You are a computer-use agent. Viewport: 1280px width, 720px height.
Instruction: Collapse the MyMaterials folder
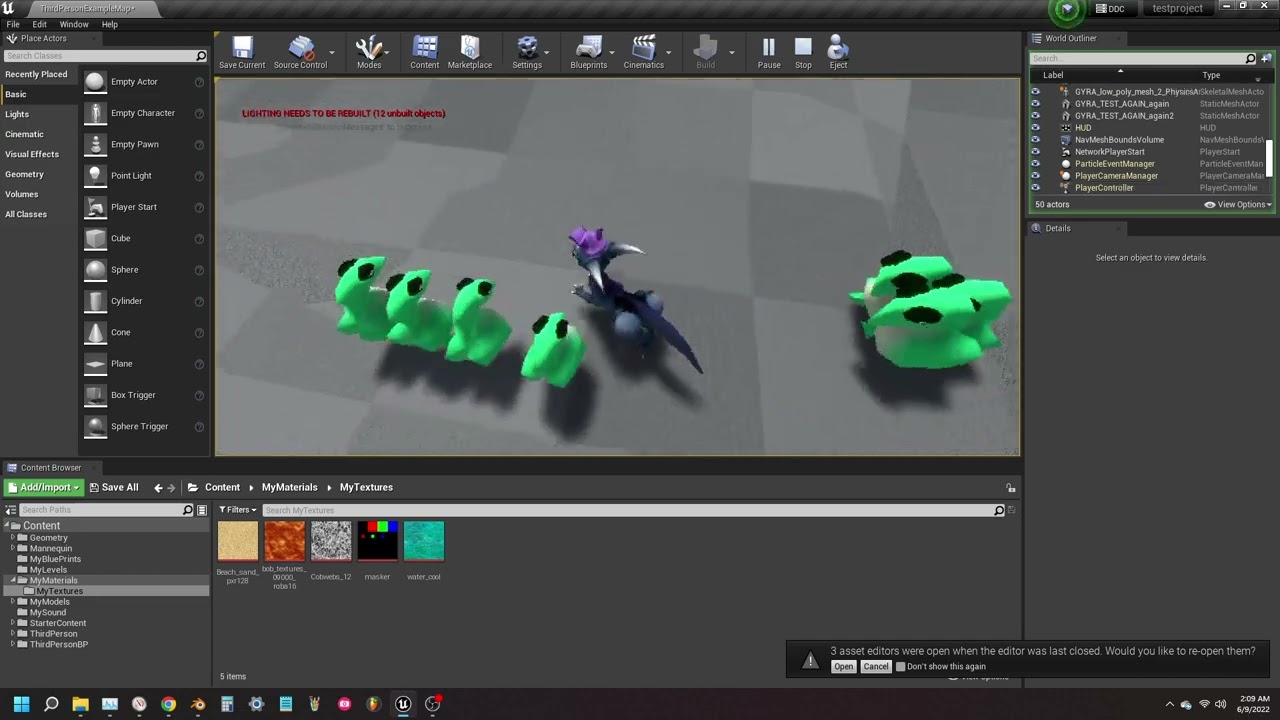[x=13, y=581]
